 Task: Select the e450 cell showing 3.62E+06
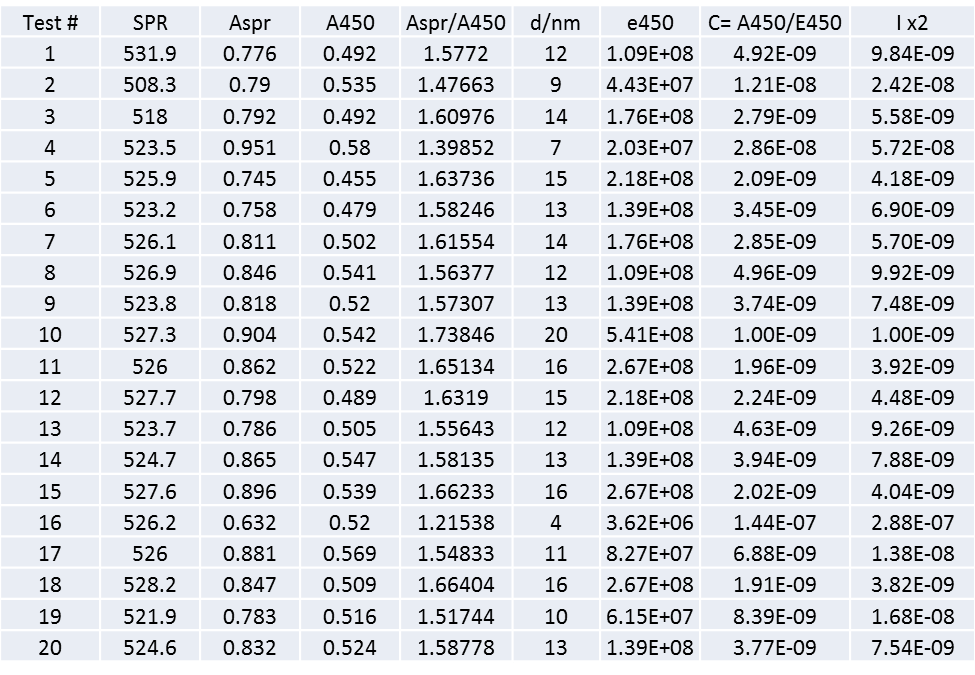pos(649,522)
